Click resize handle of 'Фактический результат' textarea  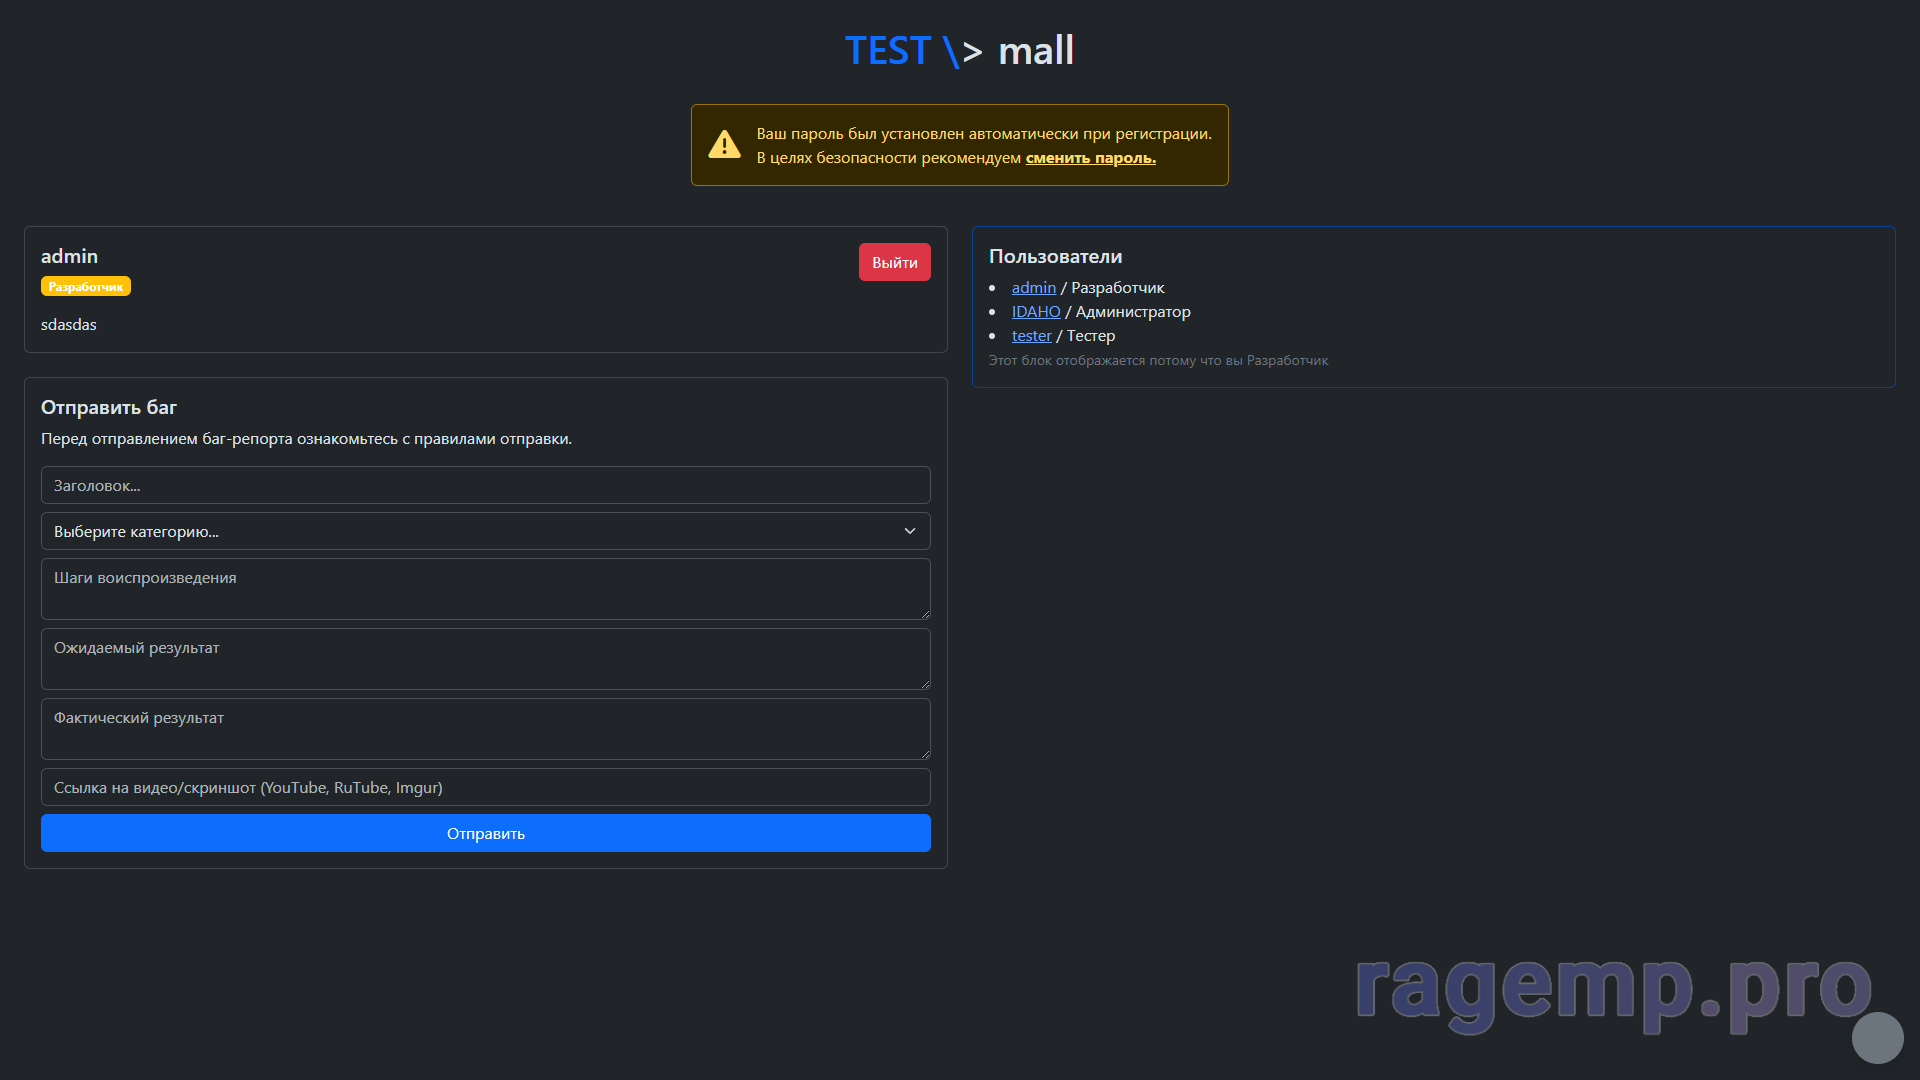(925, 754)
